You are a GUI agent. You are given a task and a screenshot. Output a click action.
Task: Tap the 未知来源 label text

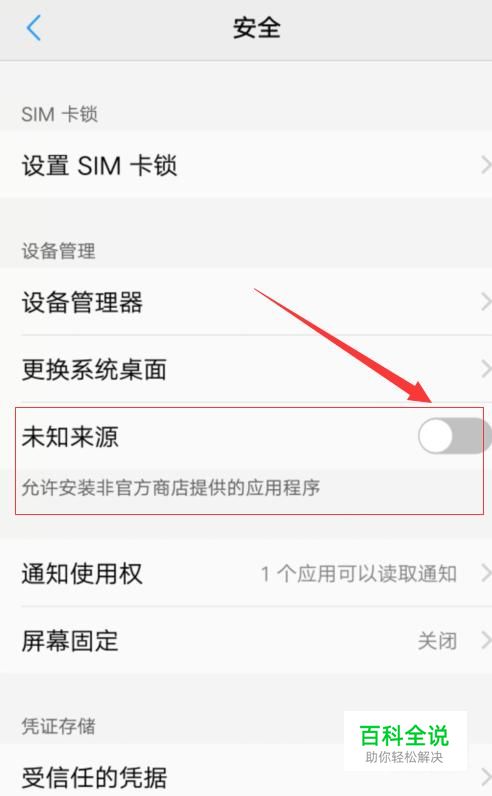(70, 437)
